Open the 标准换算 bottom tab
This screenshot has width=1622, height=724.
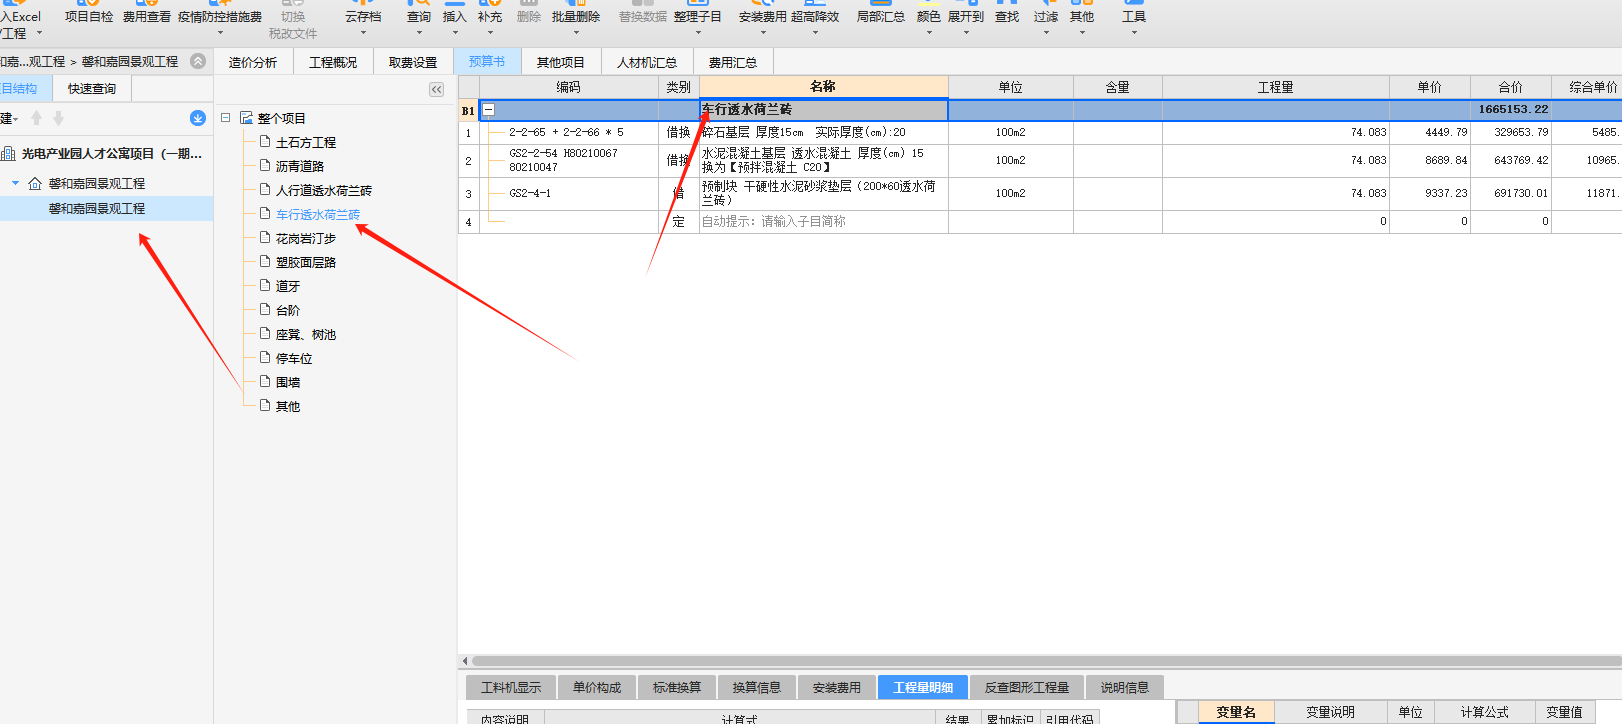coord(677,688)
